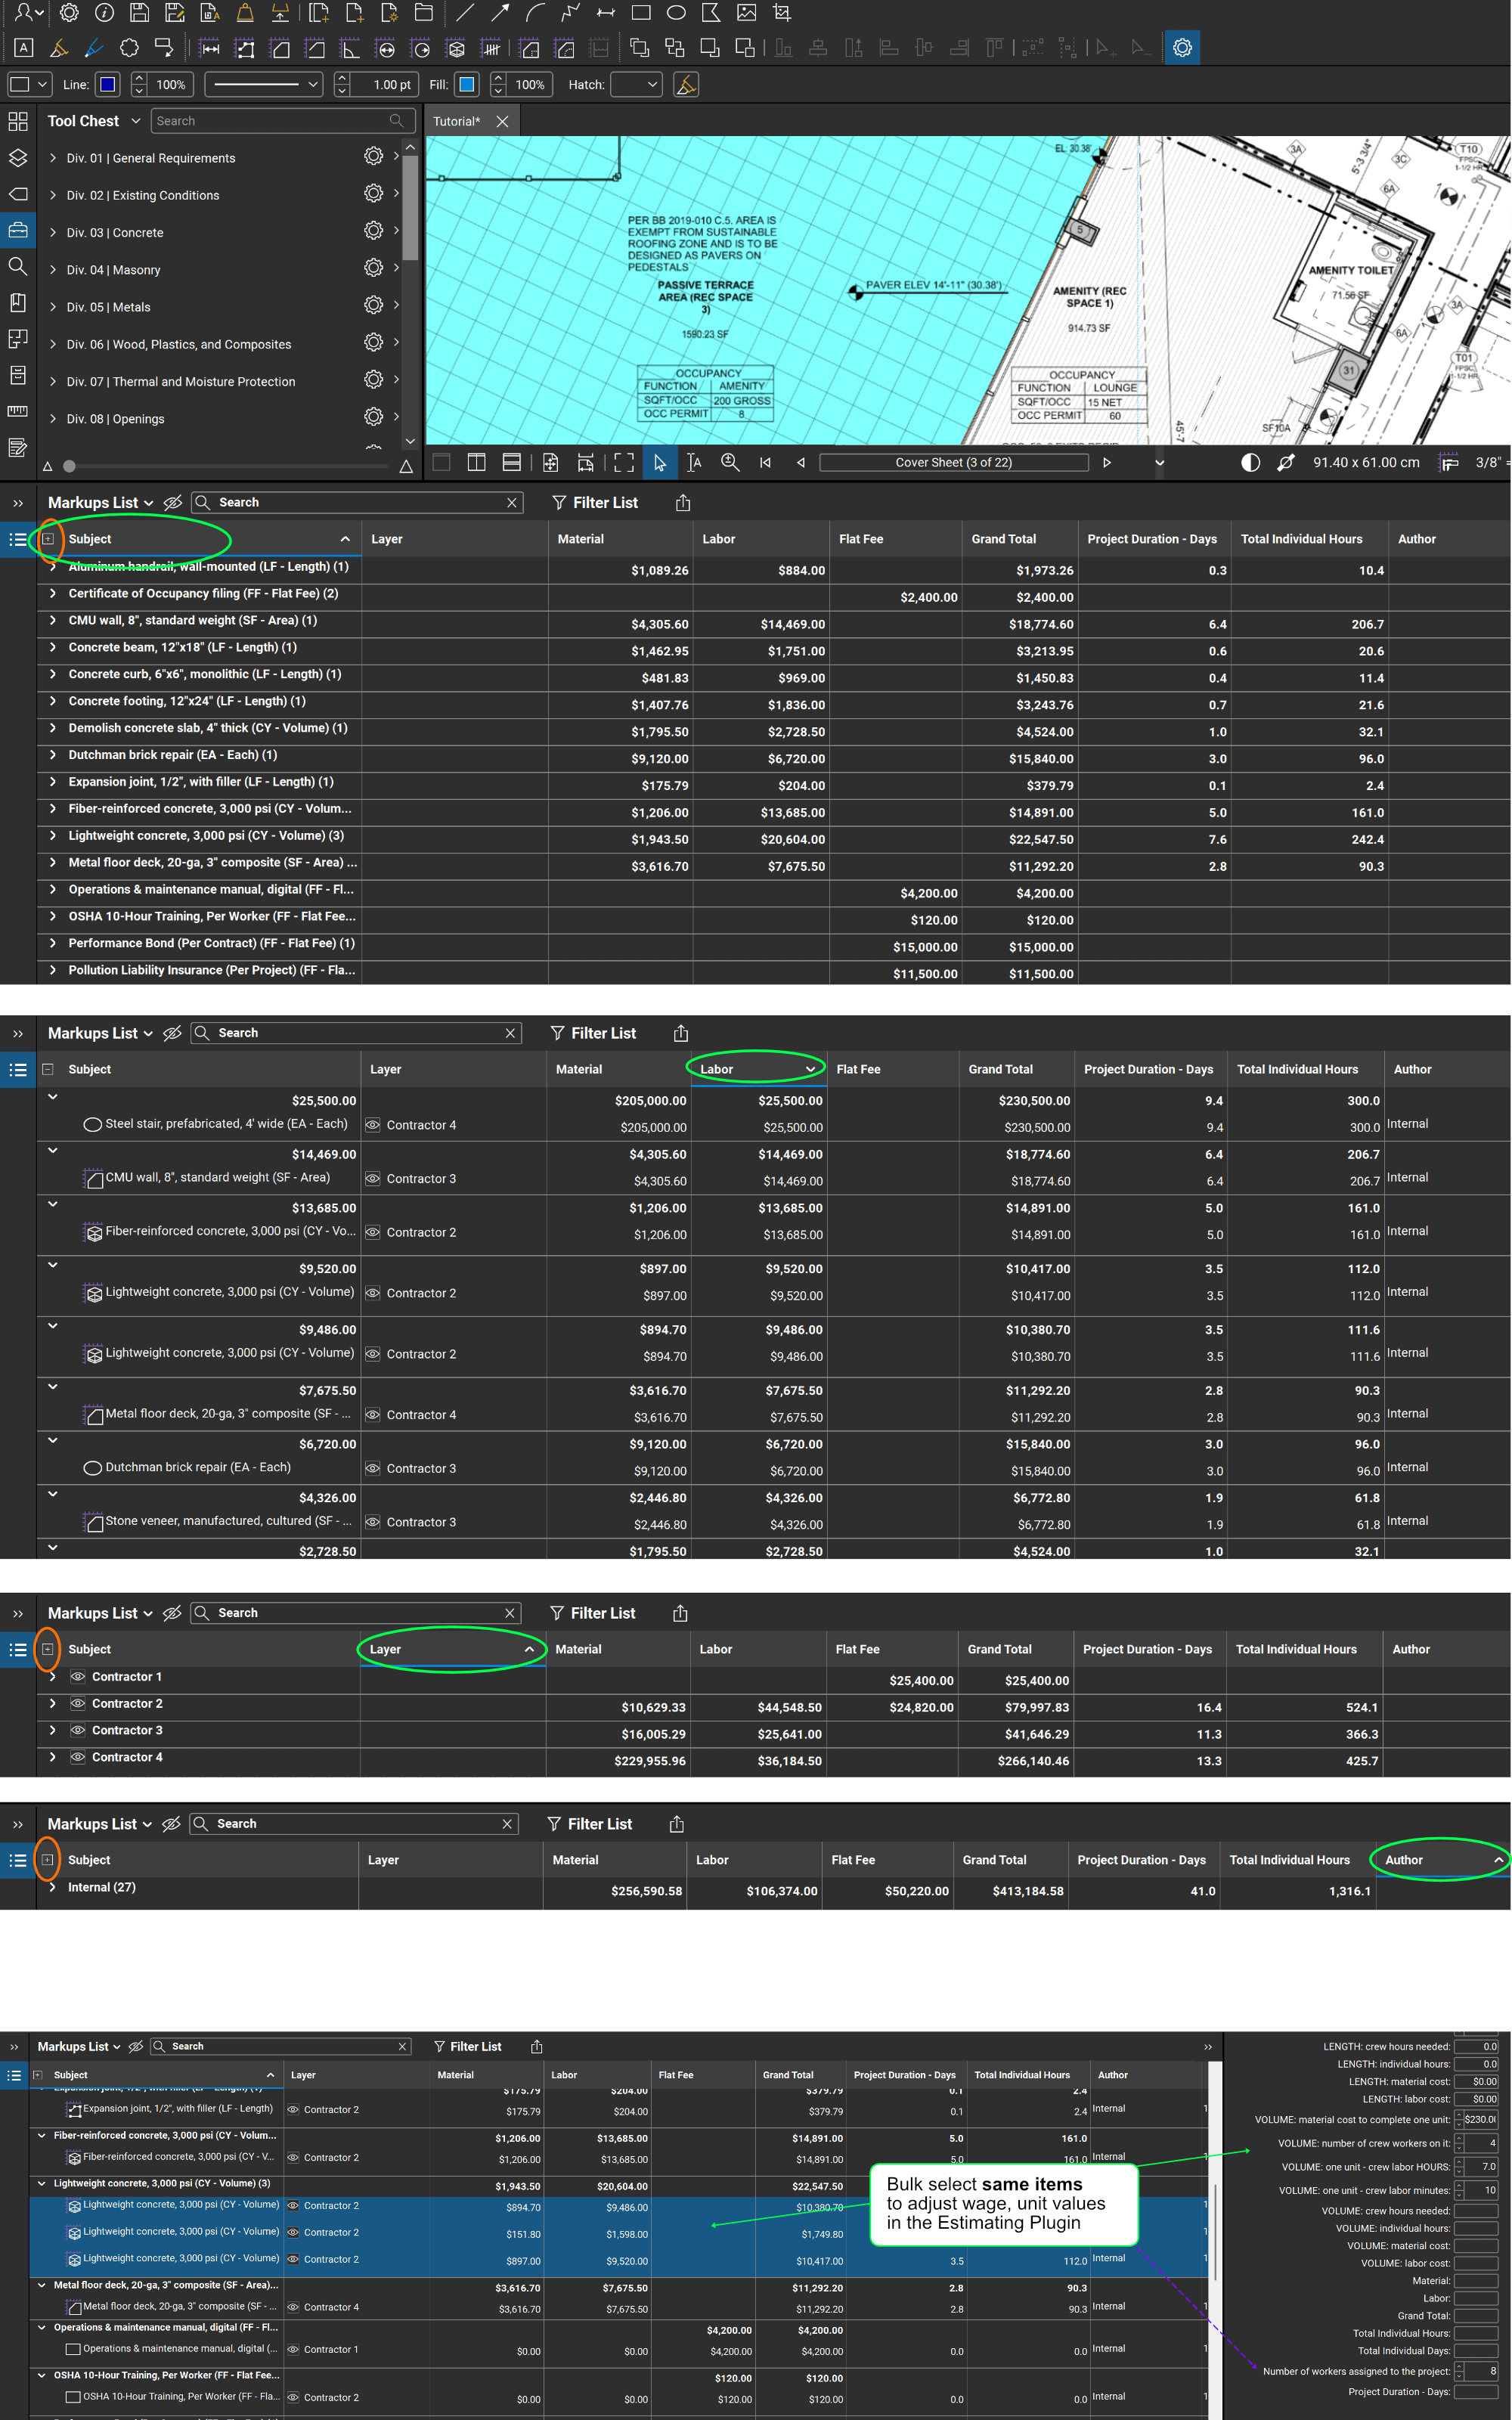1512x2420 pixels.
Task: Toggle hide markups icon next to Markups List
Action: click(x=173, y=503)
